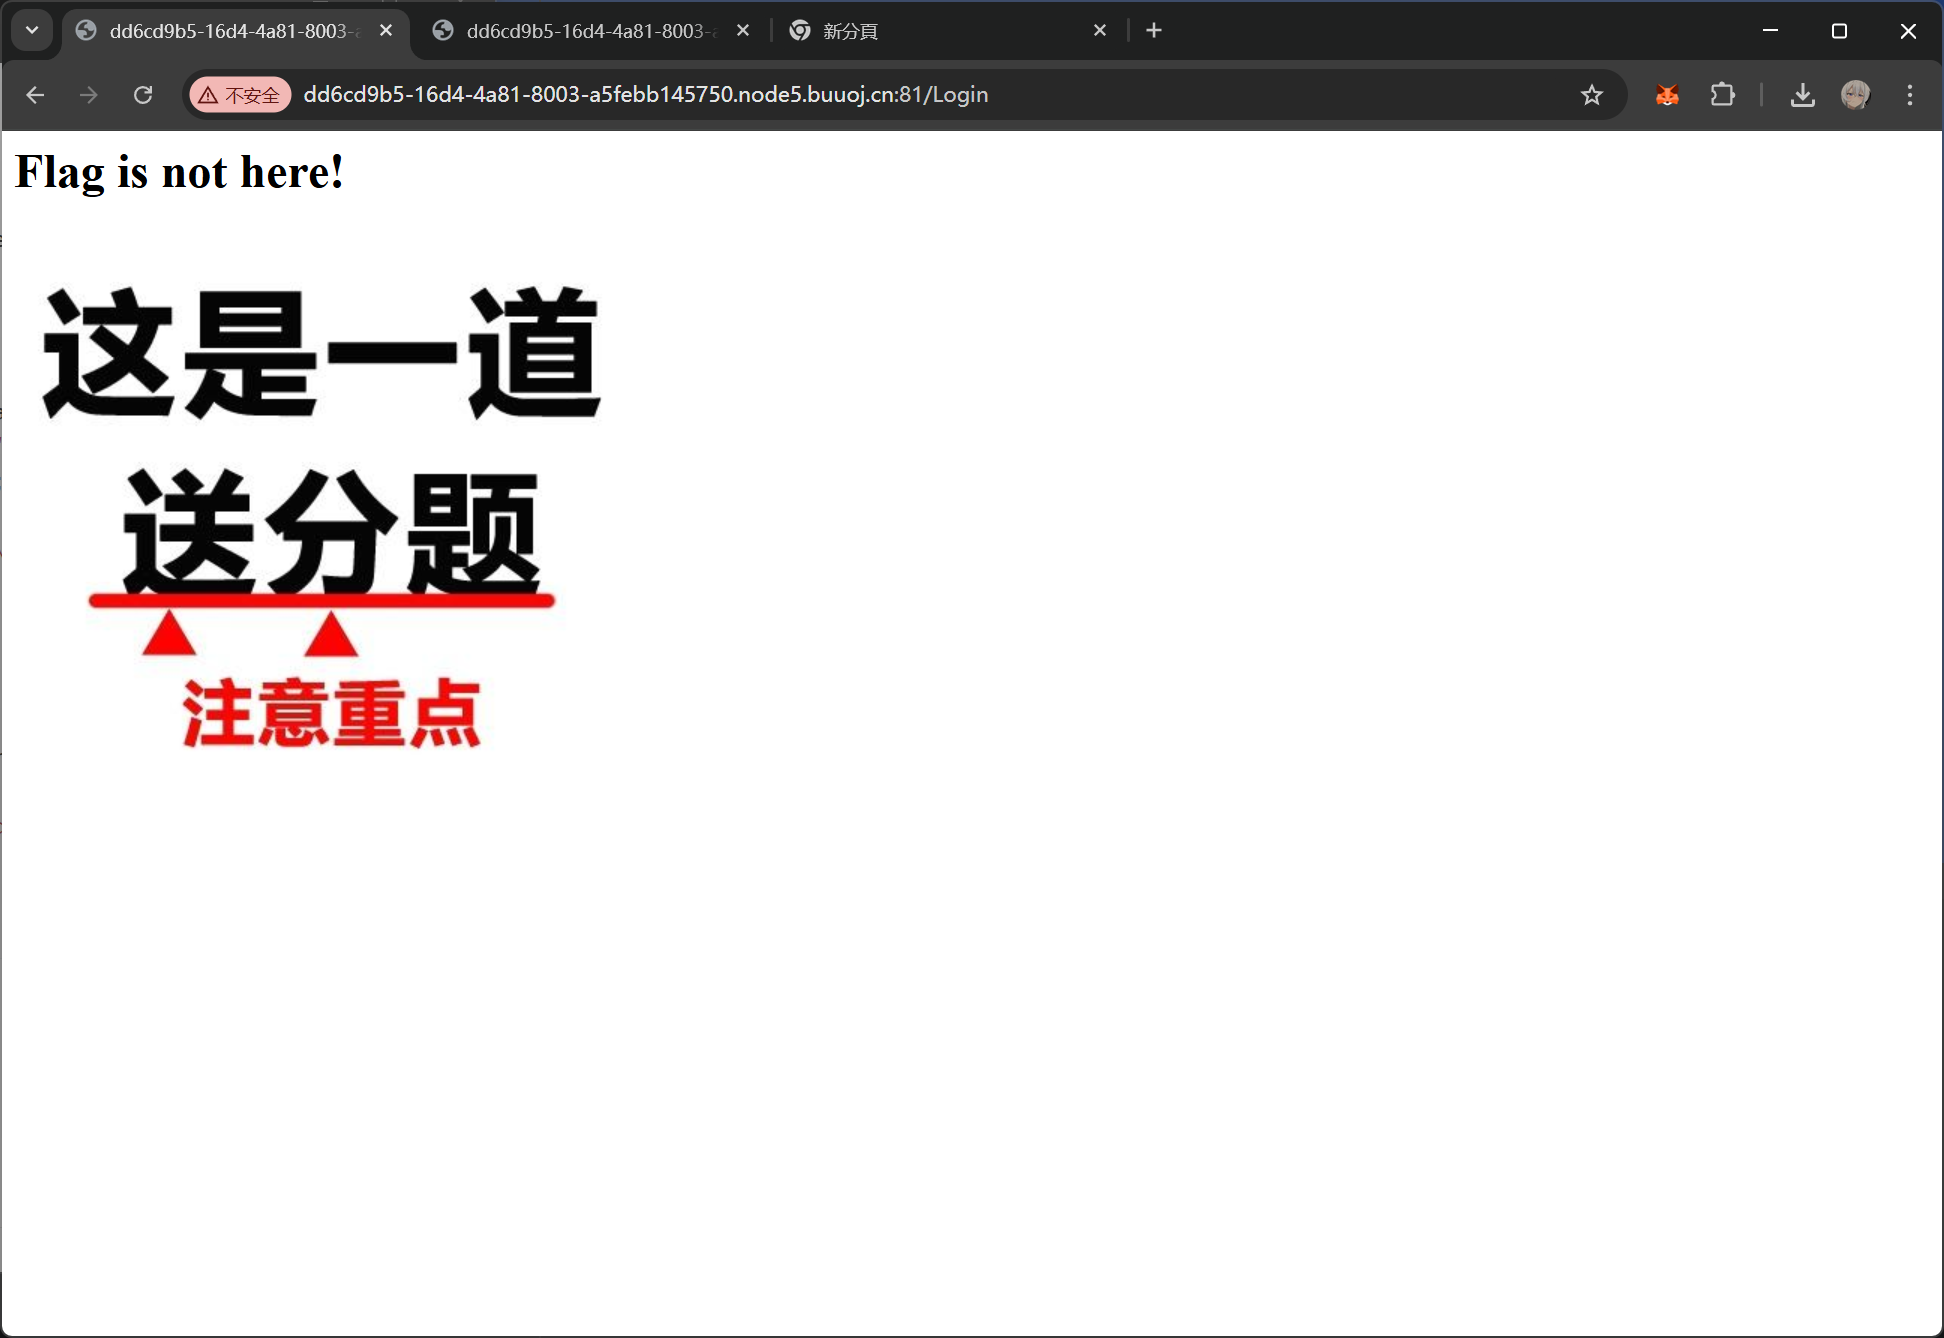Close the first dd6cd9b5 tab
Viewport: 1944px width, 1338px height.
386,30
